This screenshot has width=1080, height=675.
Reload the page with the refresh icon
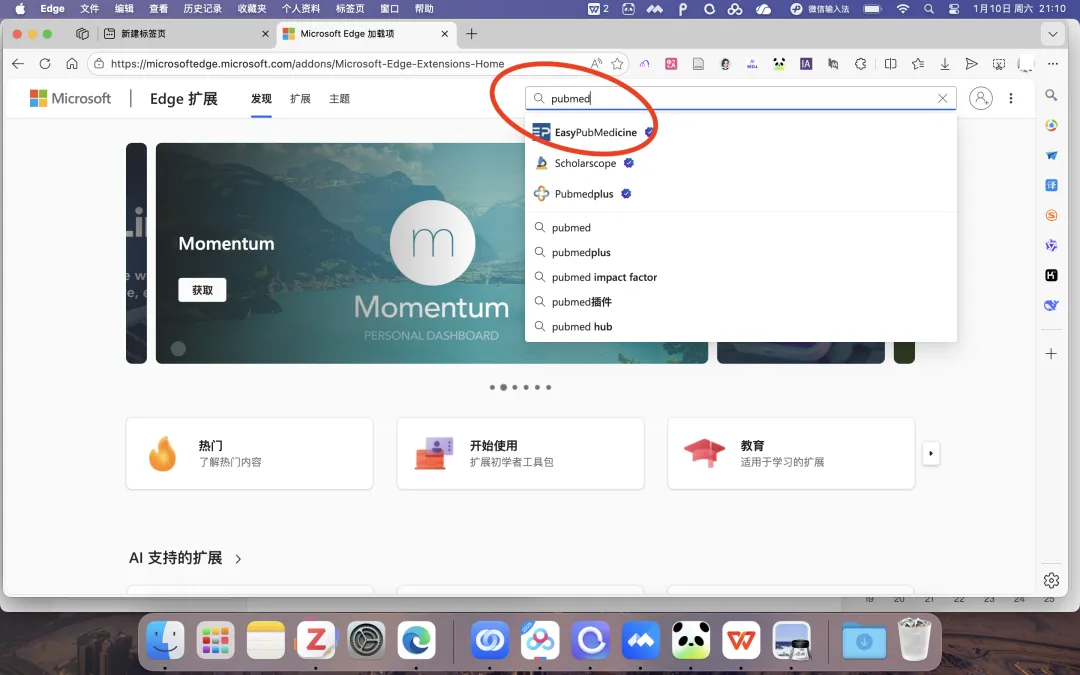(x=45, y=63)
